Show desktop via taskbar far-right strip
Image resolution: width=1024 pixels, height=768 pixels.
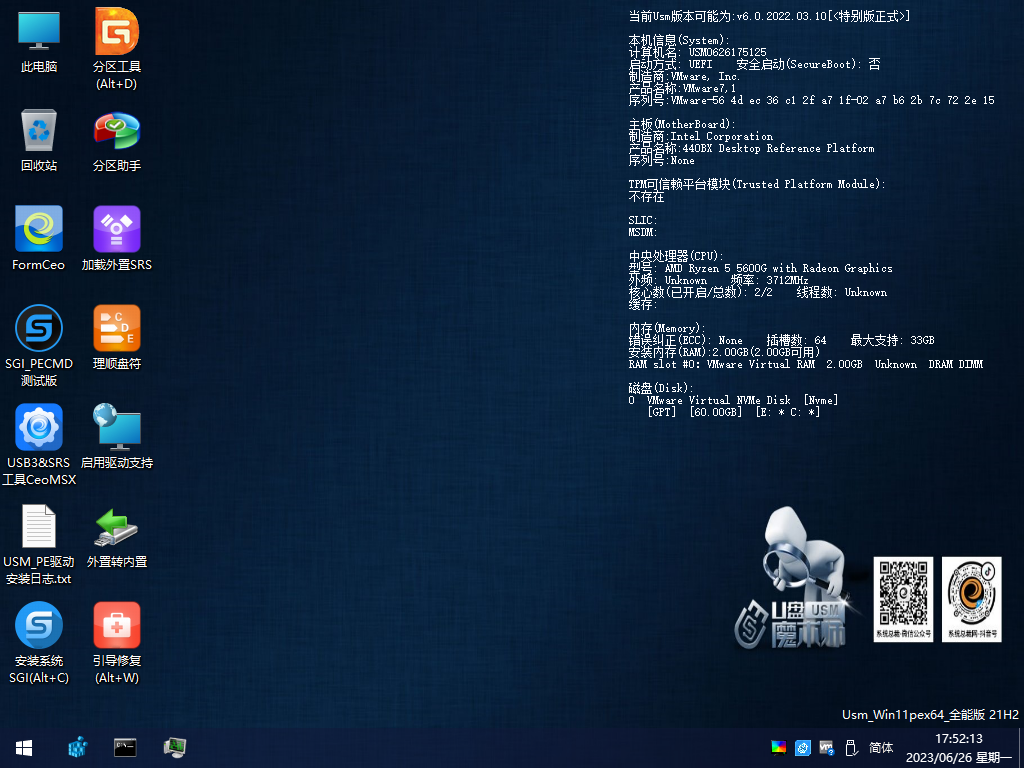pyautogui.click(x=1021, y=748)
